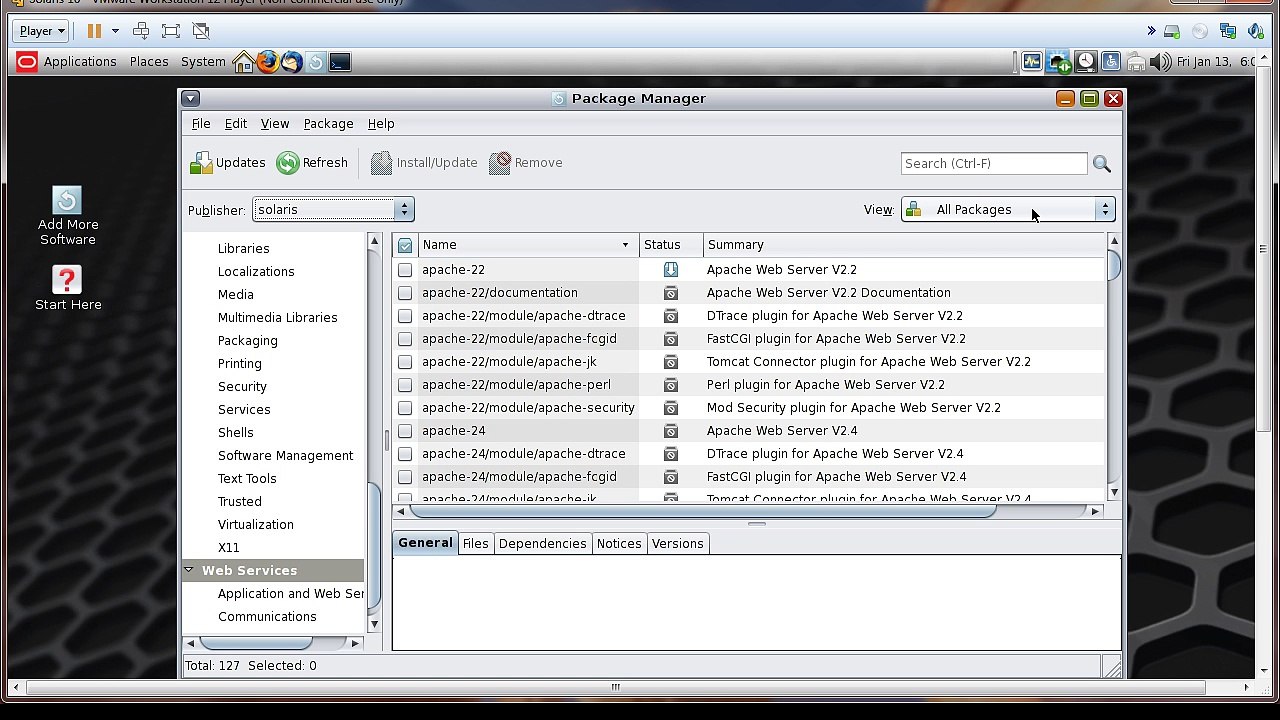Click the window menu button of Package Manager
This screenshot has height=720, width=1280.
pos(190,98)
